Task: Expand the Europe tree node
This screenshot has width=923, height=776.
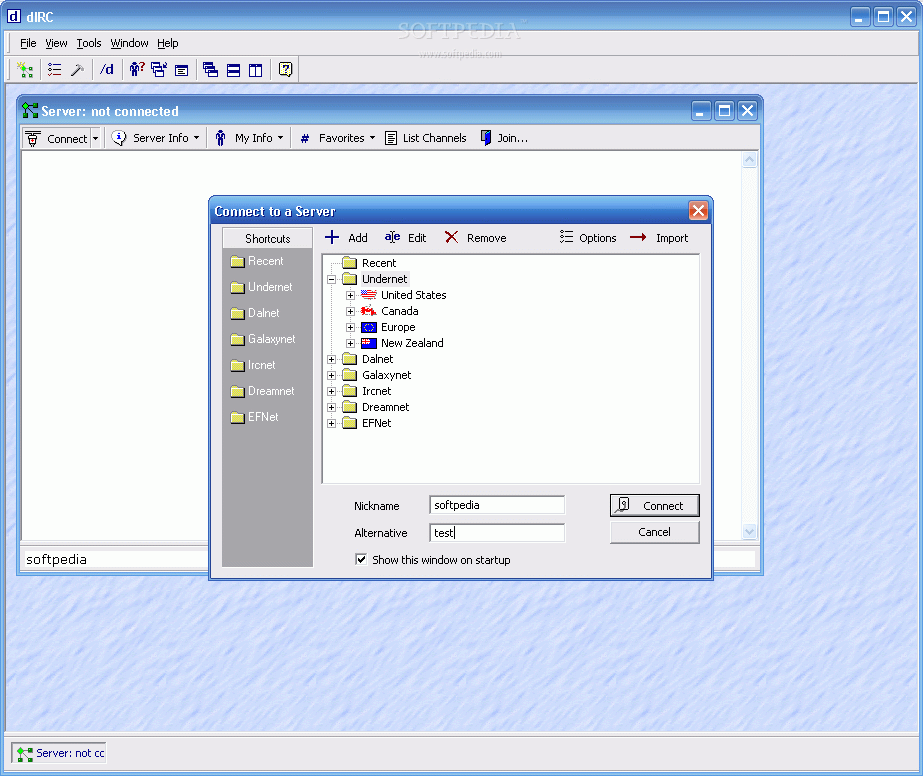Action: tap(350, 327)
